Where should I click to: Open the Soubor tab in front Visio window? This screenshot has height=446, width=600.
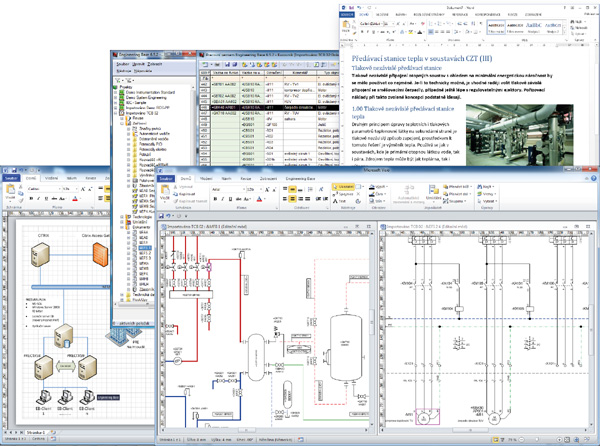click(166, 179)
